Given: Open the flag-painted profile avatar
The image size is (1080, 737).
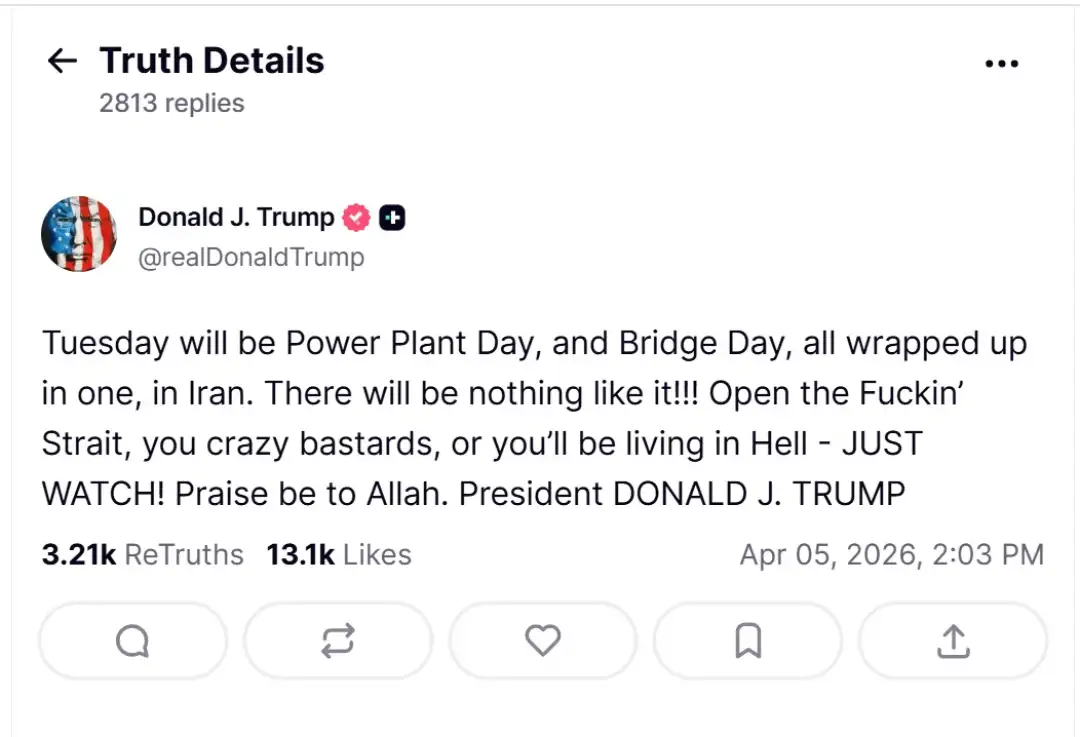Looking at the screenshot, I should click(79, 234).
